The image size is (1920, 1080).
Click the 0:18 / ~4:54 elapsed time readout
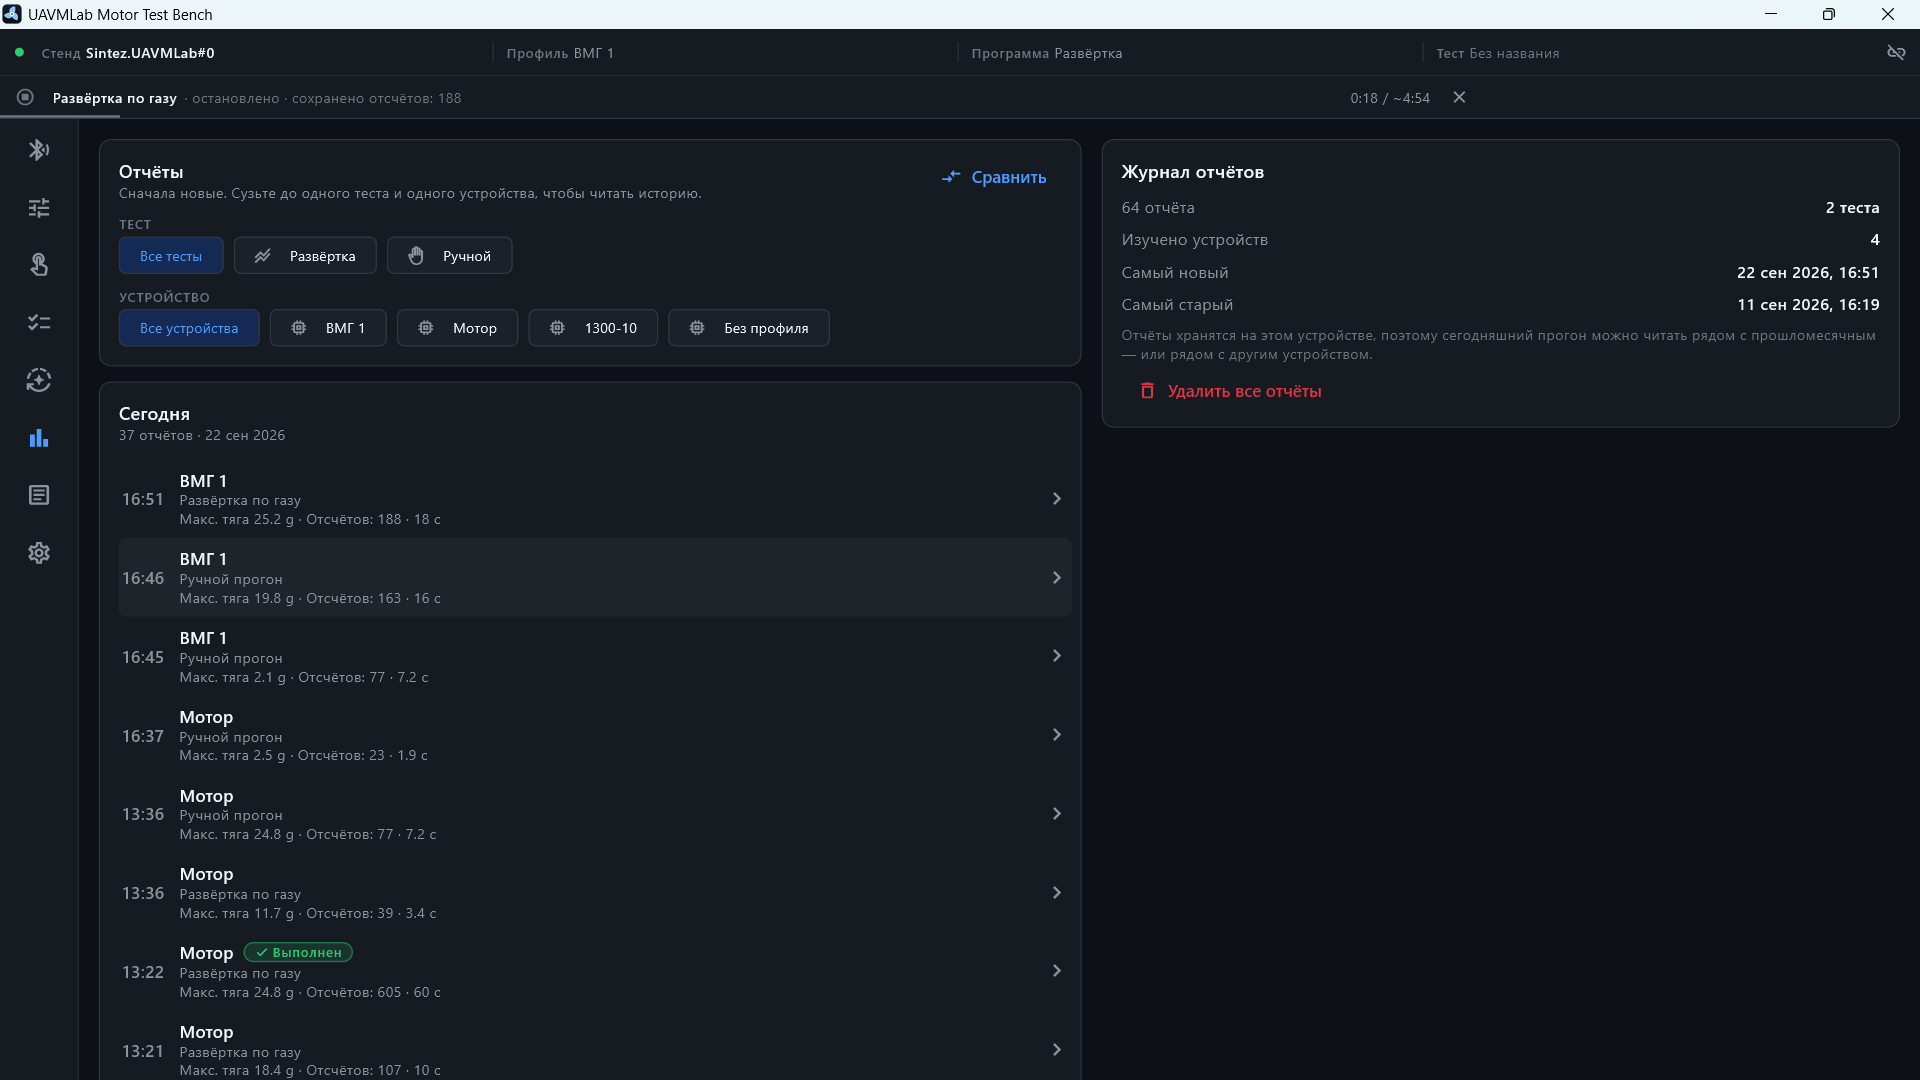(x=1390, y=98)
